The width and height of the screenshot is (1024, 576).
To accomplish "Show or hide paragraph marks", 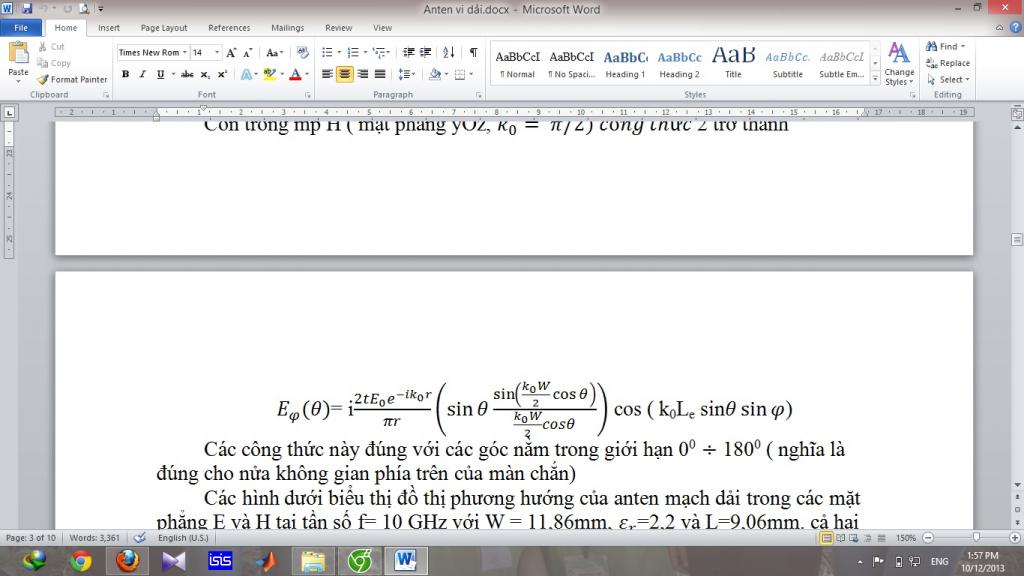I will point(473,52).
